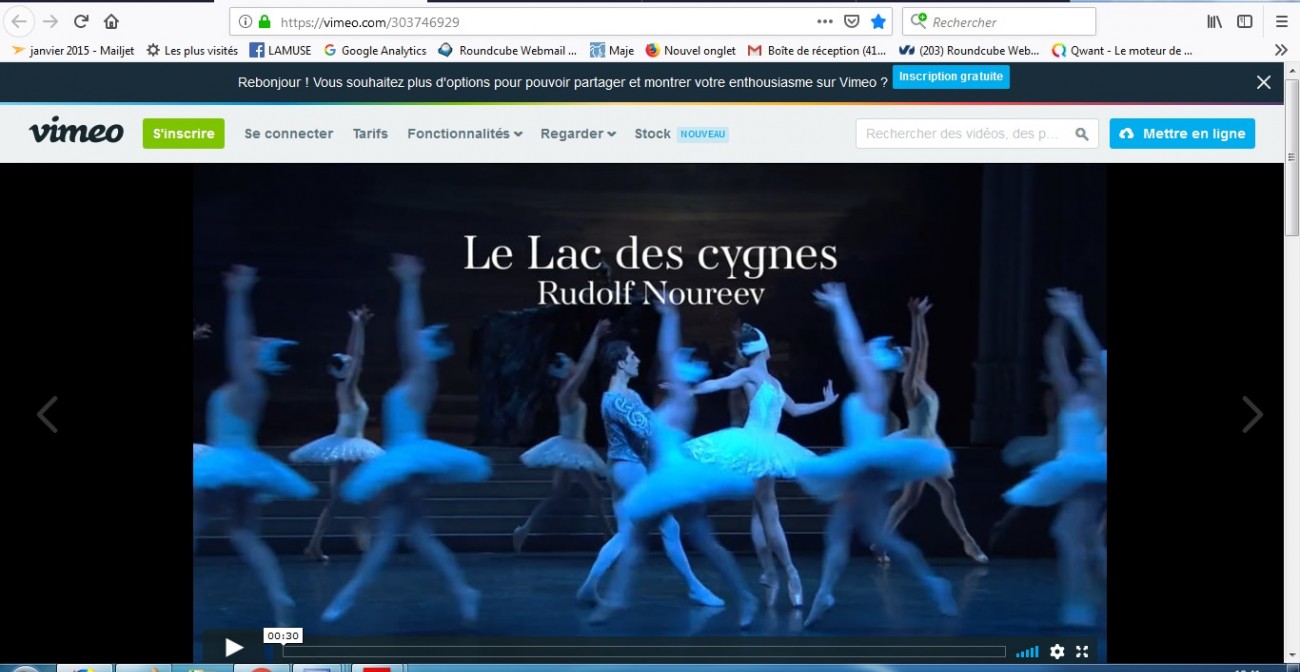This screenshot has height=672, width=1300.
Task: Go to browser home page
Action: click(111, 21)
